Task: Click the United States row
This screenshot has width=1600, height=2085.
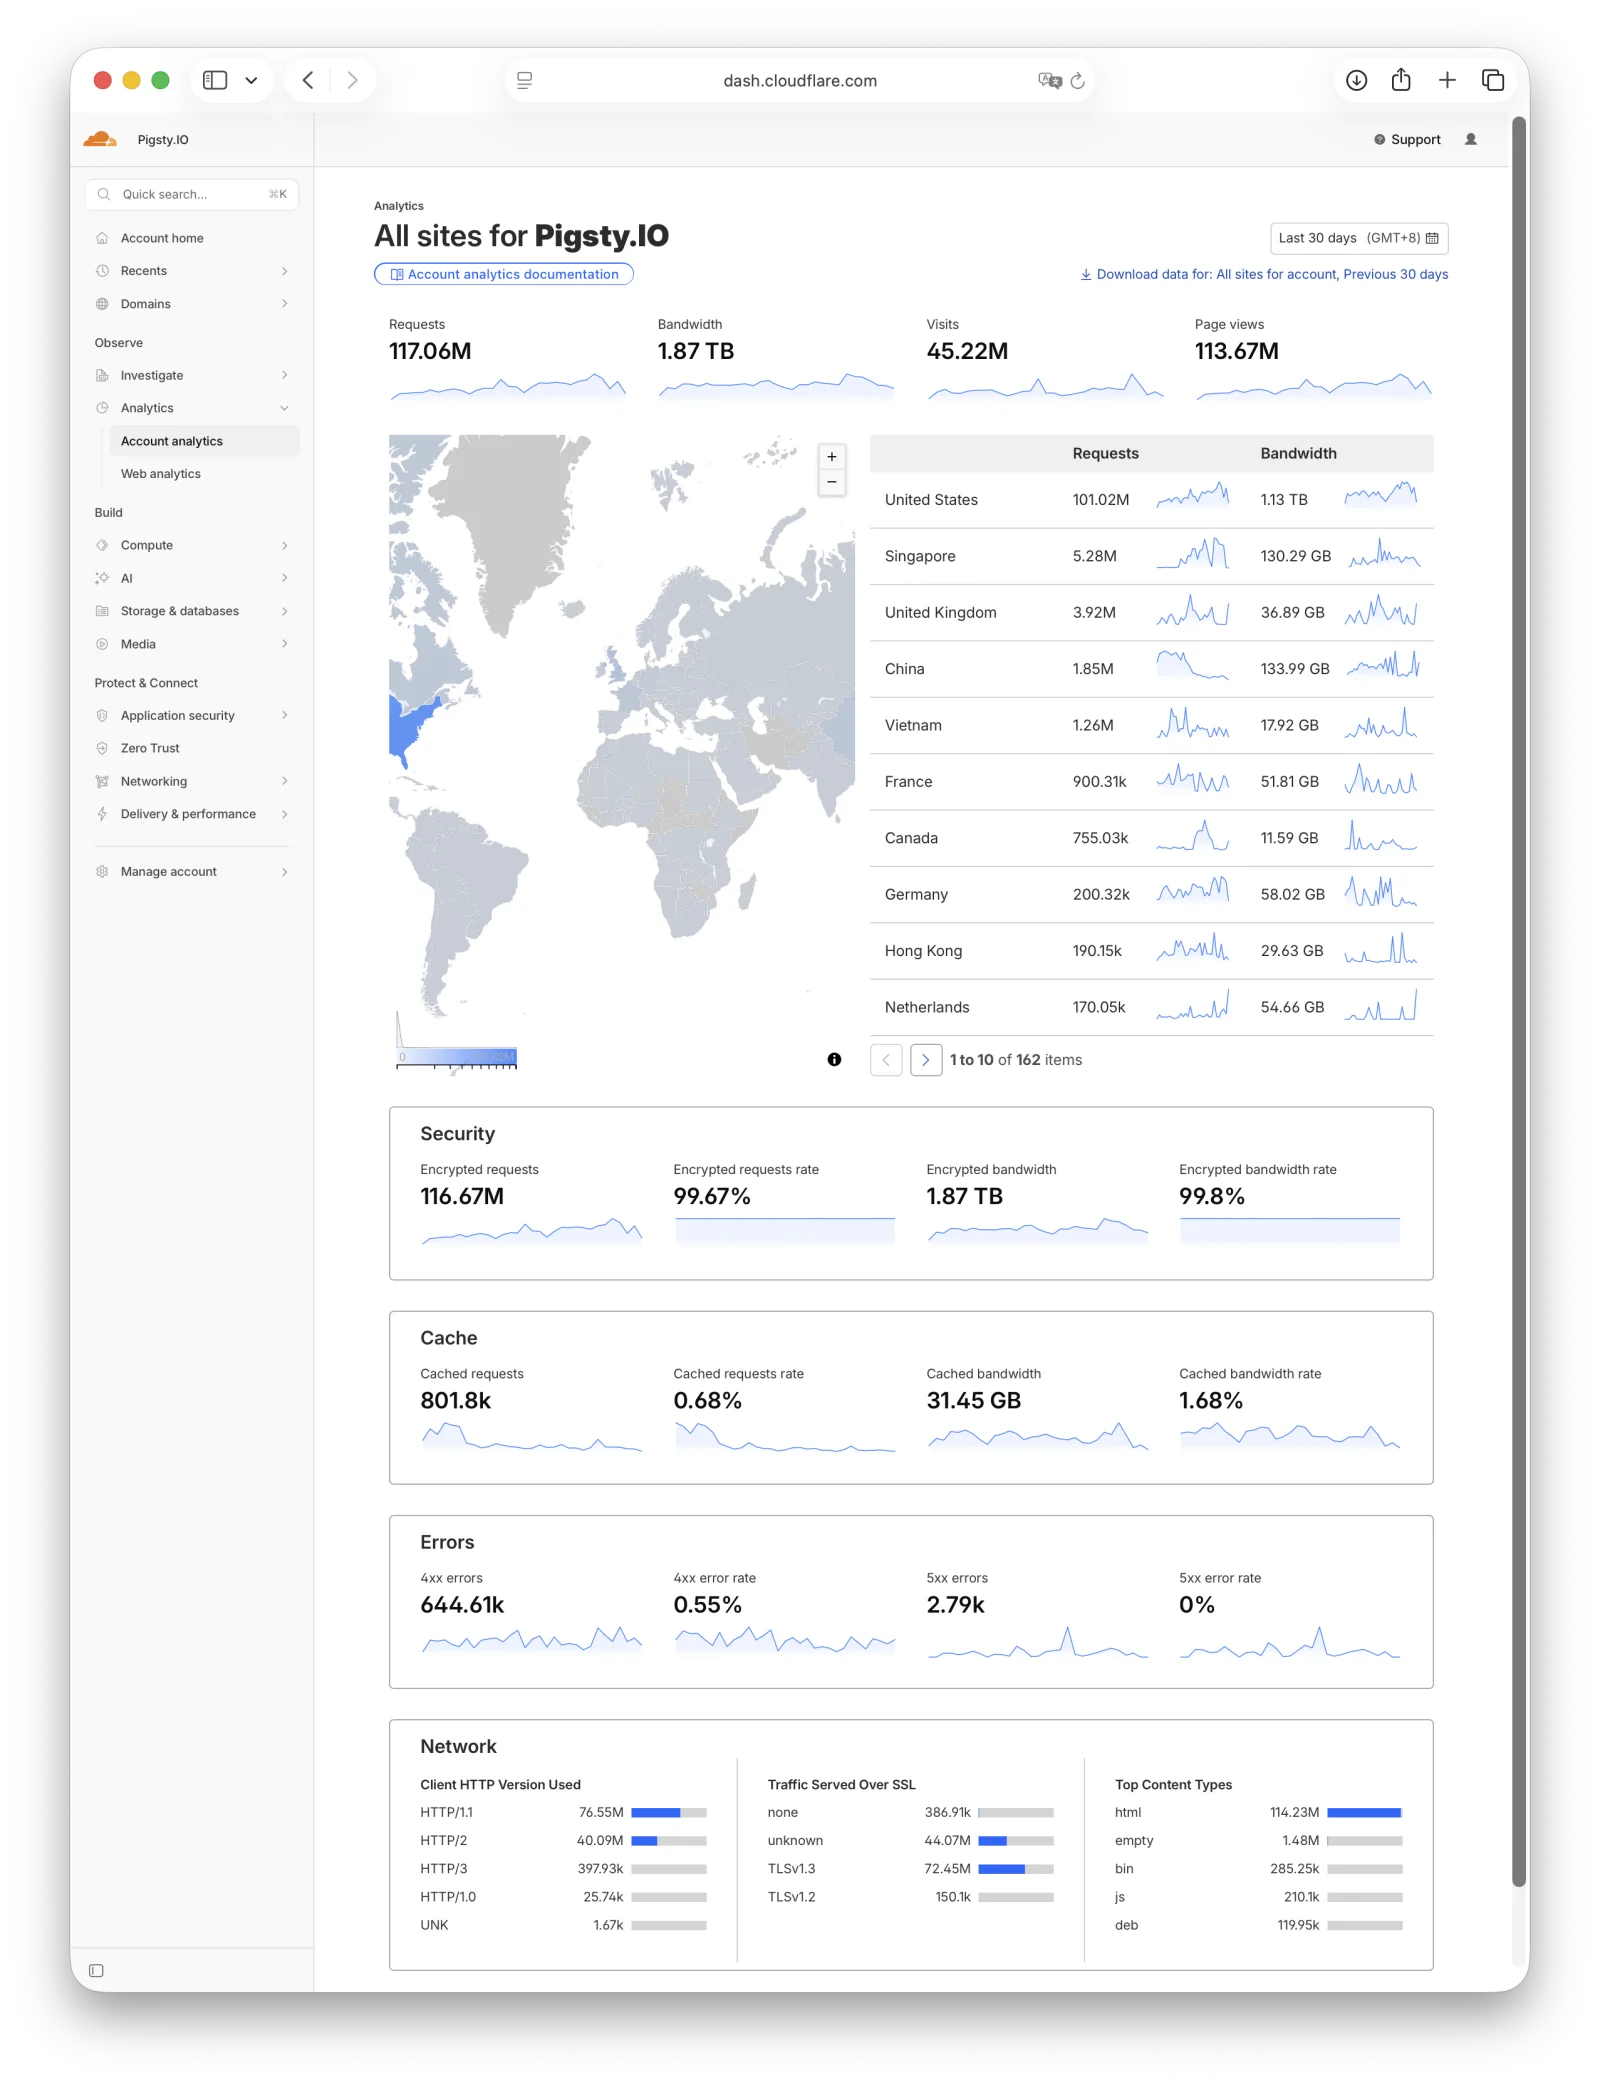Action: 1152,500
